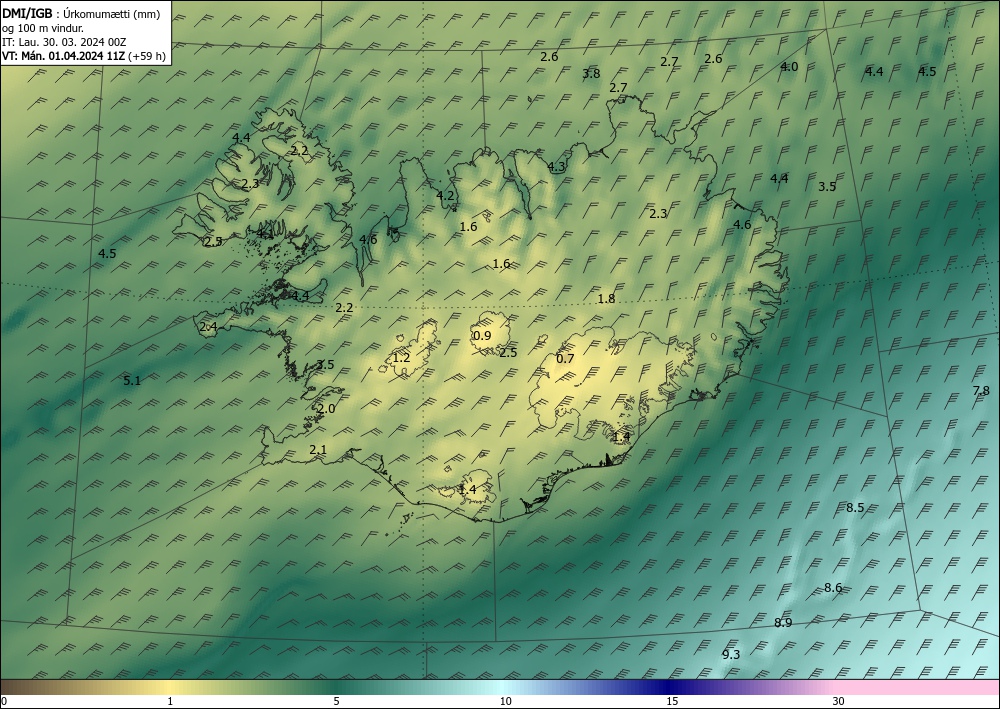
Task: Select the 'IT: Lau. 30. 03. 2024 00Z' line
Action: tap(64, 42)
